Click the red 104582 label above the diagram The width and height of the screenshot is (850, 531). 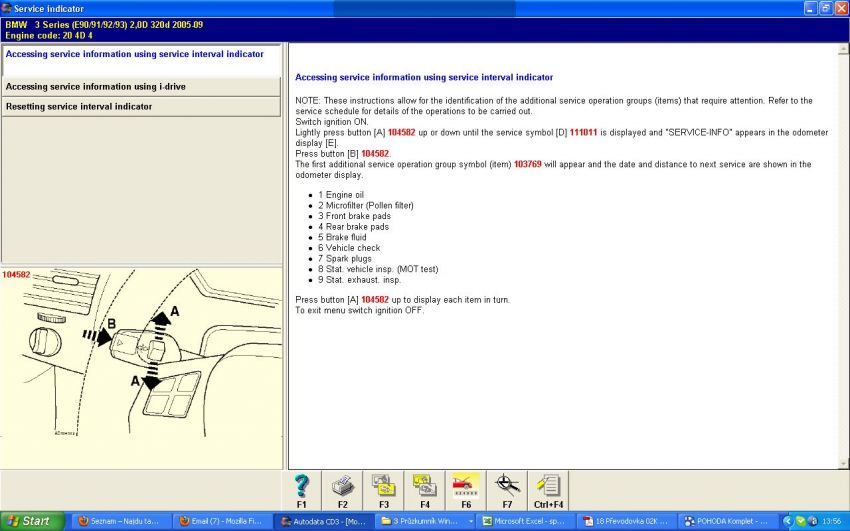tap(16, 275)
